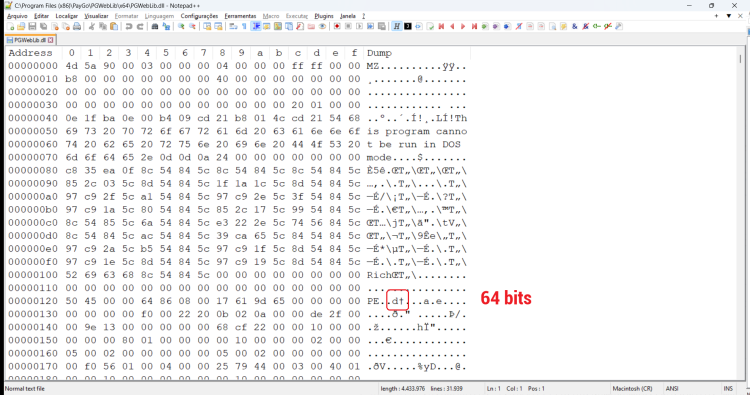Zoom in using the magnifier plus icon
The height and width of the screenshot is (395, 750).
181,26
